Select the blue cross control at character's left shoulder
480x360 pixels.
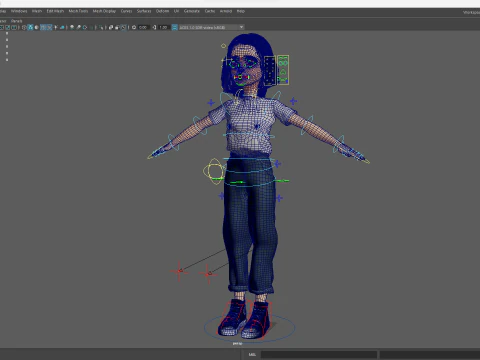pyautogui.click(x=293, y=101)
